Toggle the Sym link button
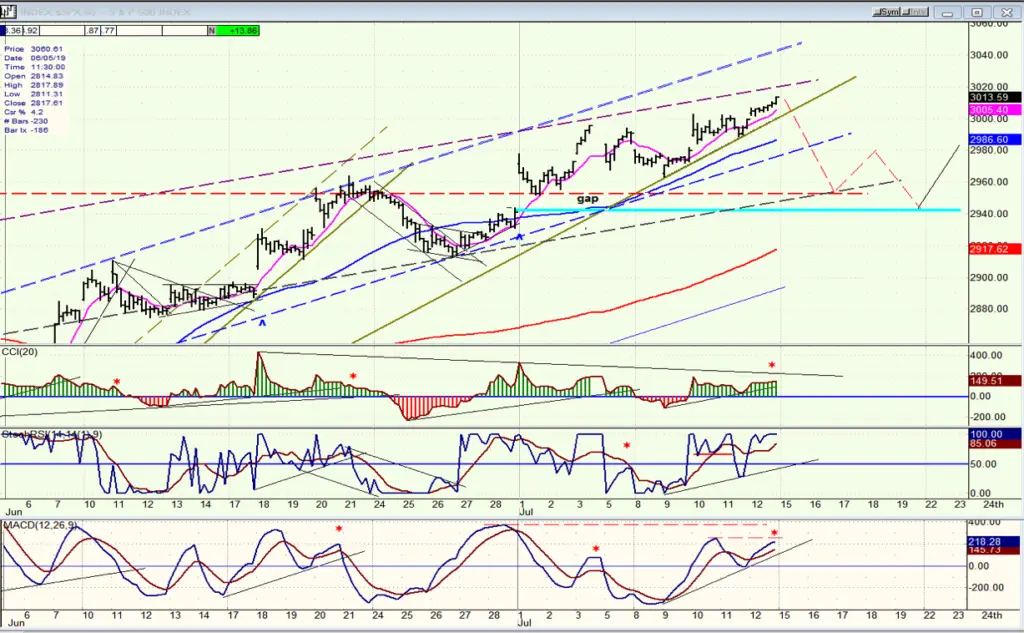 tap(889, 12)
